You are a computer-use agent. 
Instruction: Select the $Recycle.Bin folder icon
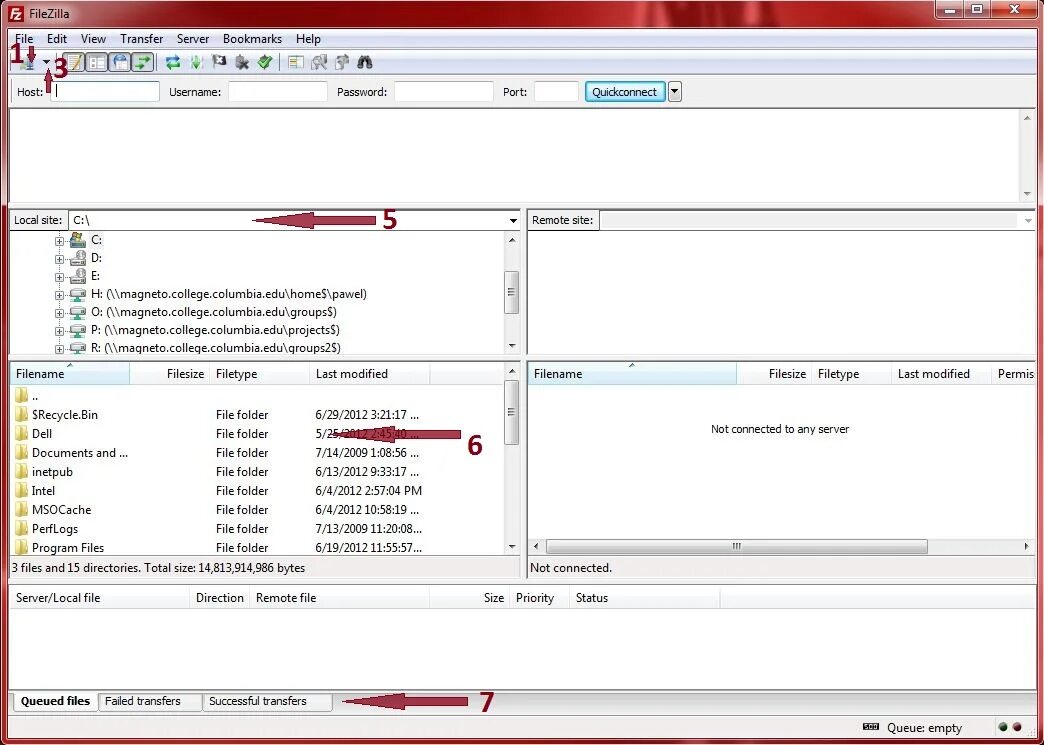pos(21,414)
